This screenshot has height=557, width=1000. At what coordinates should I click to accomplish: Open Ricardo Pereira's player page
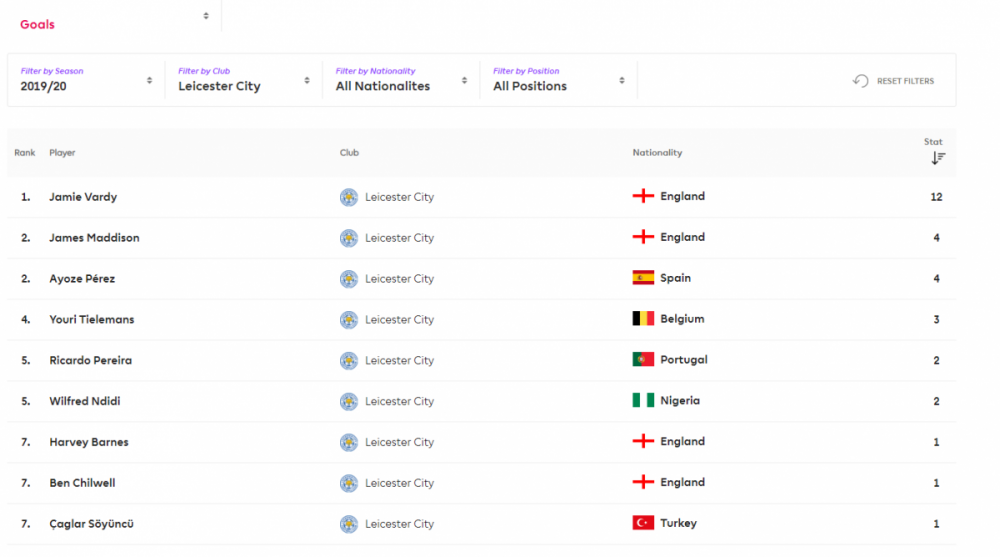91,360
